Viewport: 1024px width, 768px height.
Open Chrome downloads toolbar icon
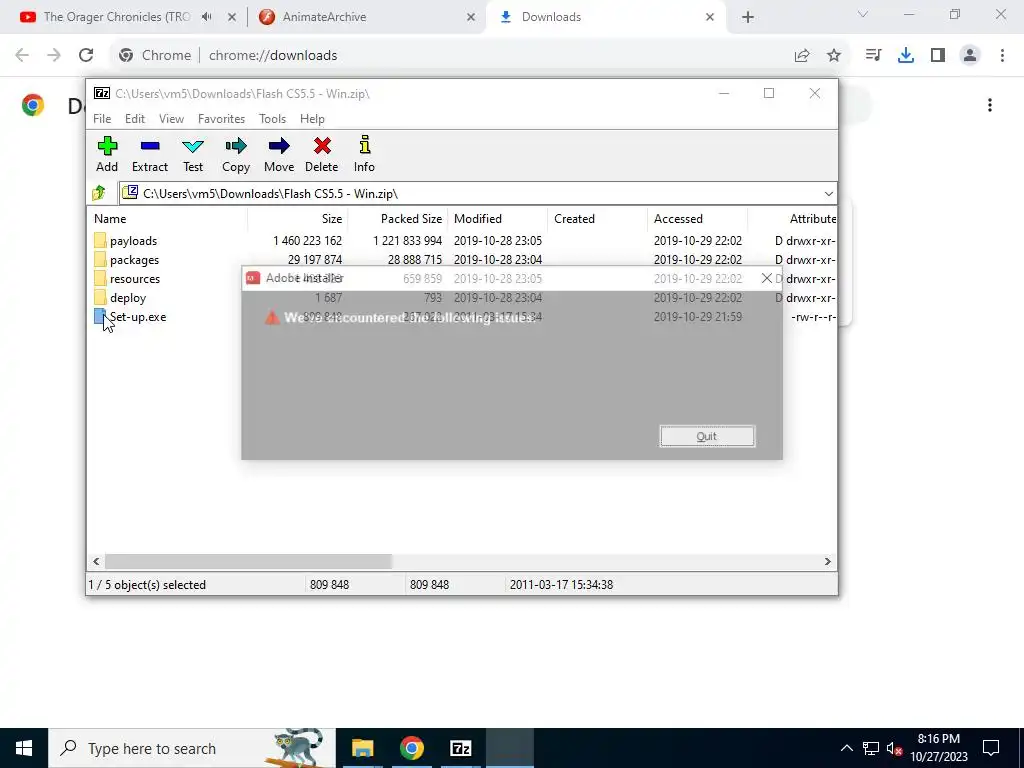click(906, 56)
